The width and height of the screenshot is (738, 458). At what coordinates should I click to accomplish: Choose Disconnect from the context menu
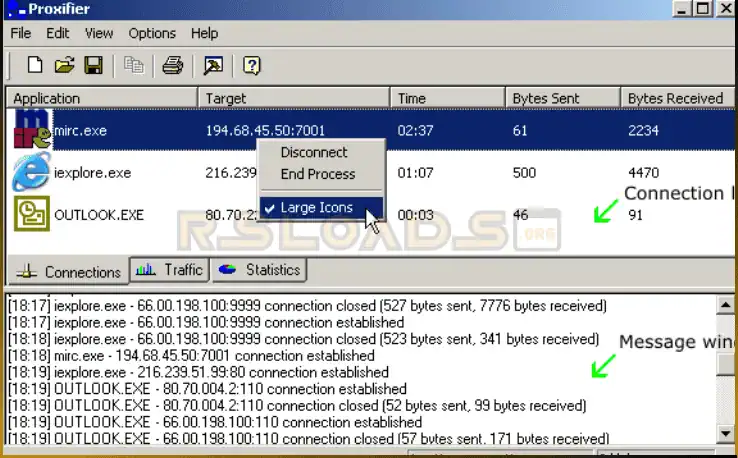[314, 152]
